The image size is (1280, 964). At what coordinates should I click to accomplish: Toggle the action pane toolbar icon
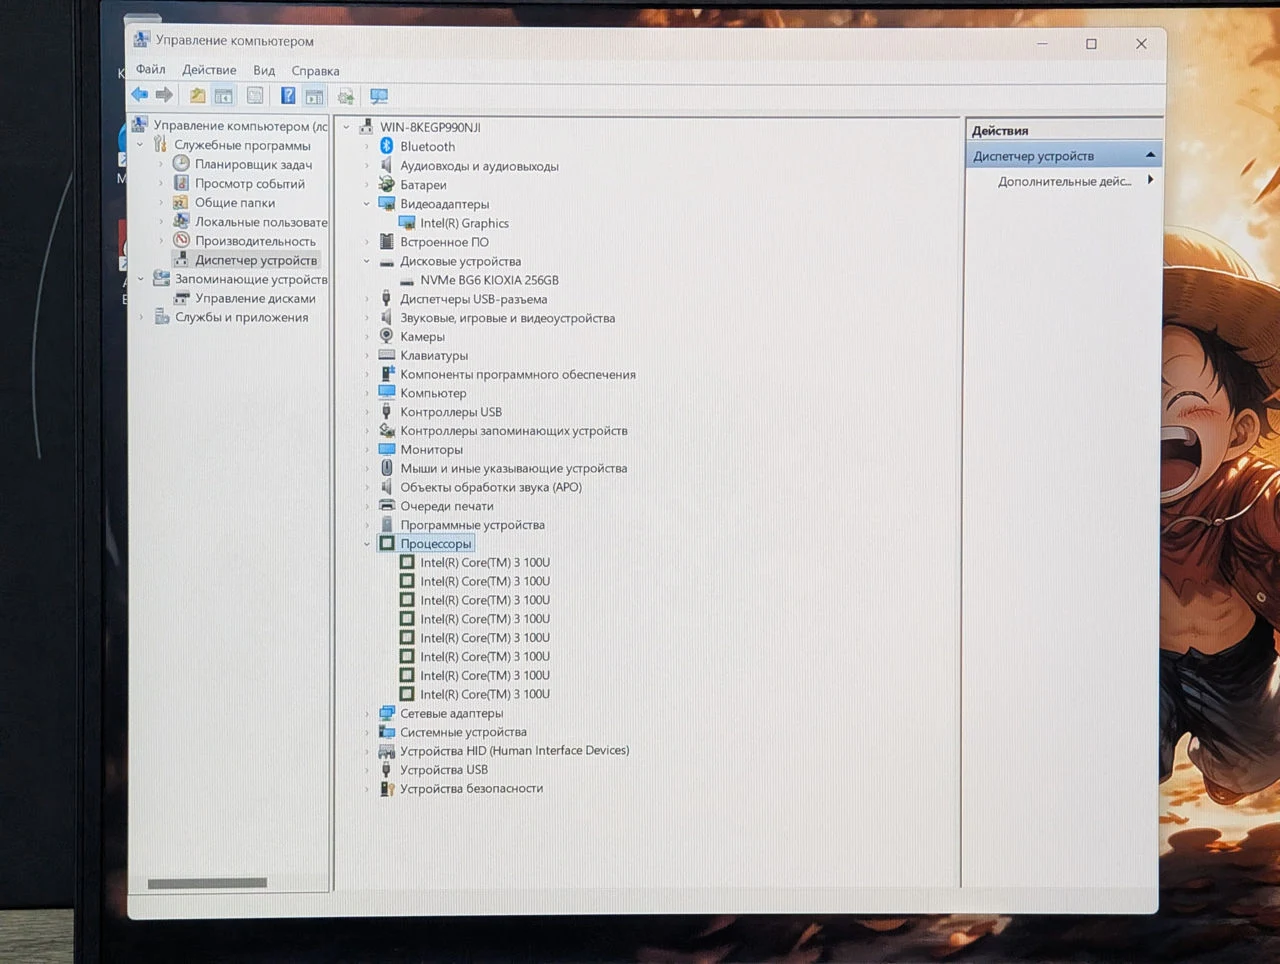click(x=315, y=96)
